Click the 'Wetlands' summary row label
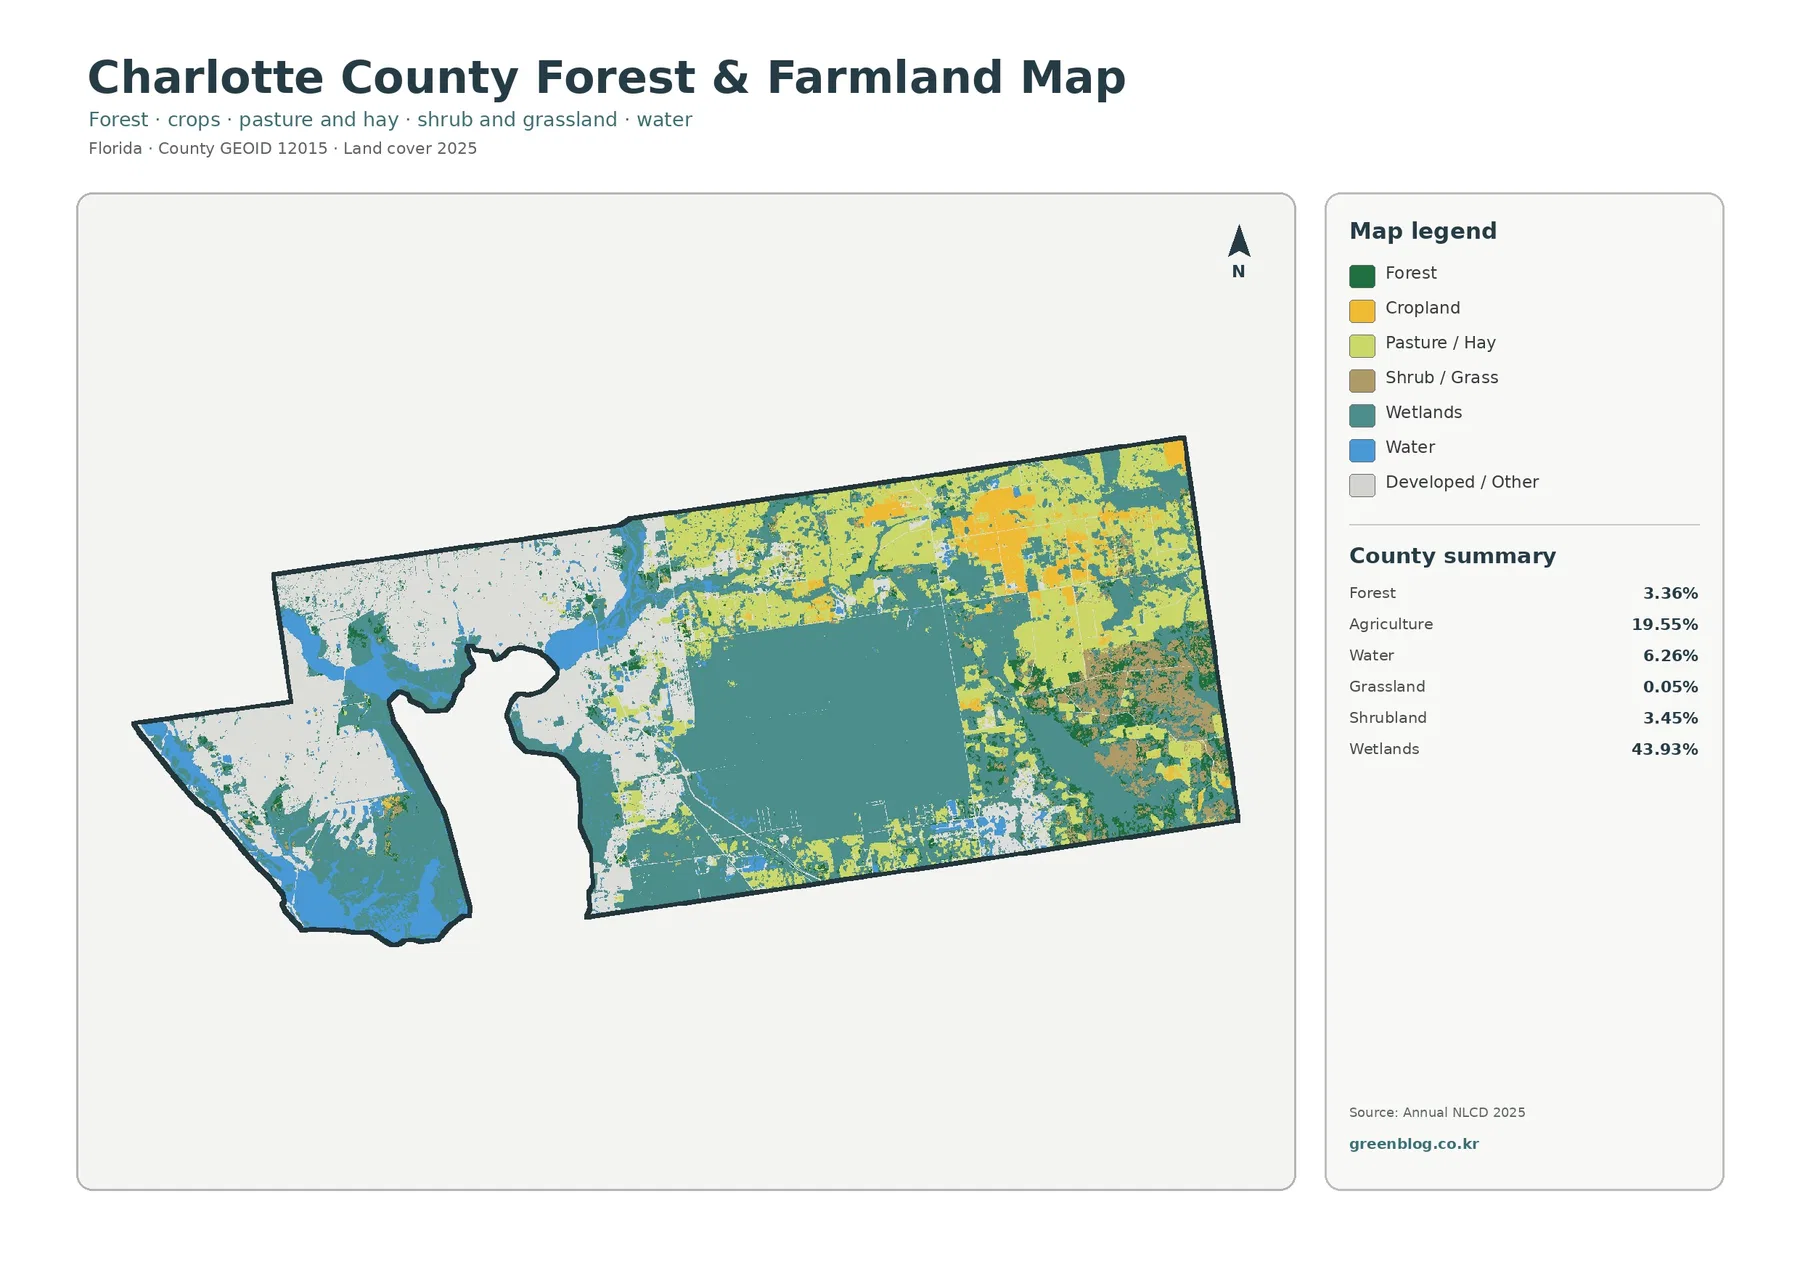Screen dimensions: 1800x1273 click(x=1383, y=749)
